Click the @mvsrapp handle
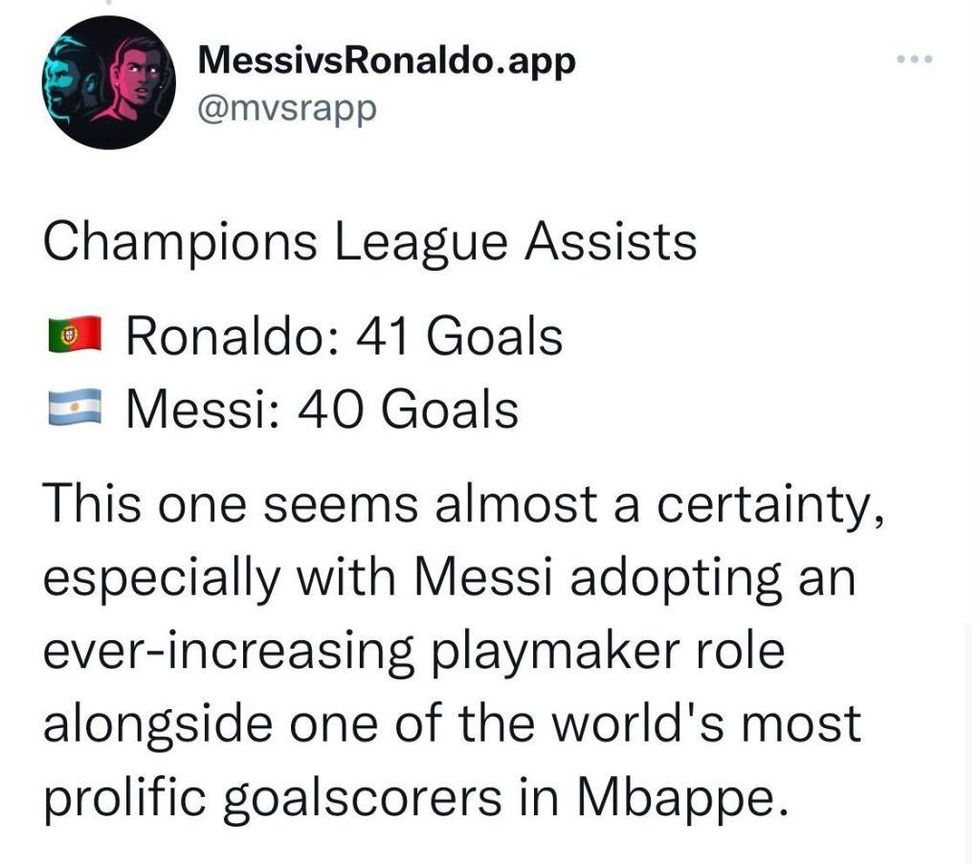 click(288, 110)
